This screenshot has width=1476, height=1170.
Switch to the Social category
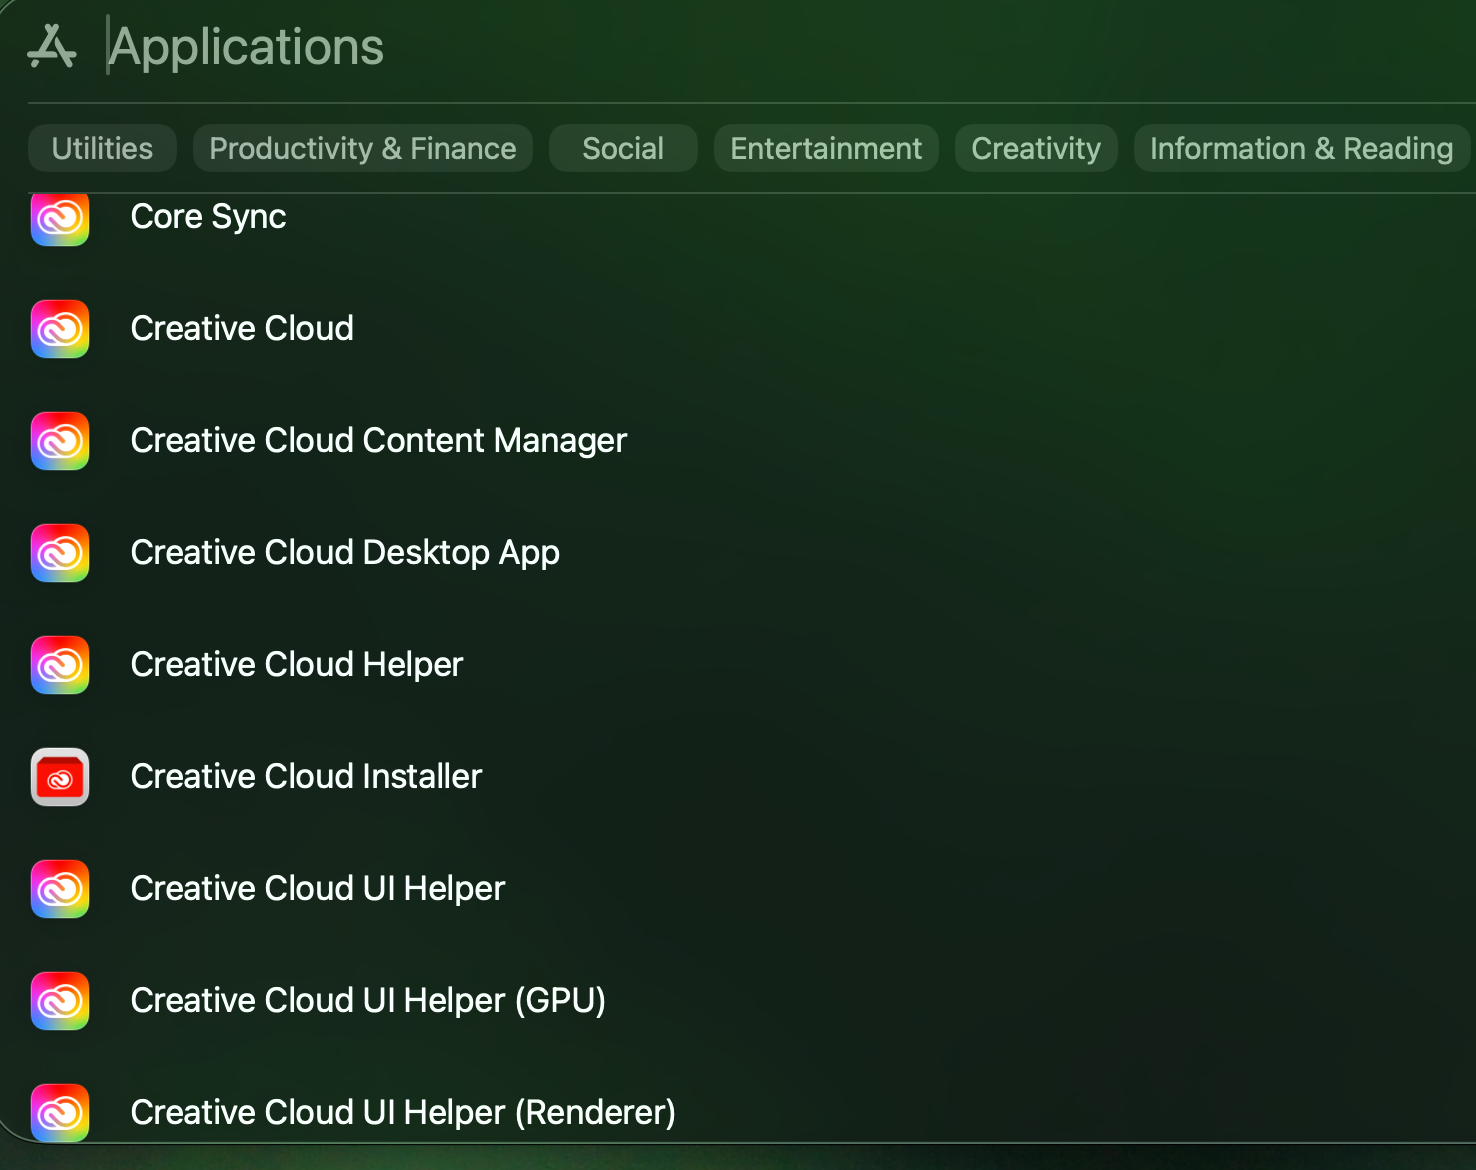click(x=623, y=148)
